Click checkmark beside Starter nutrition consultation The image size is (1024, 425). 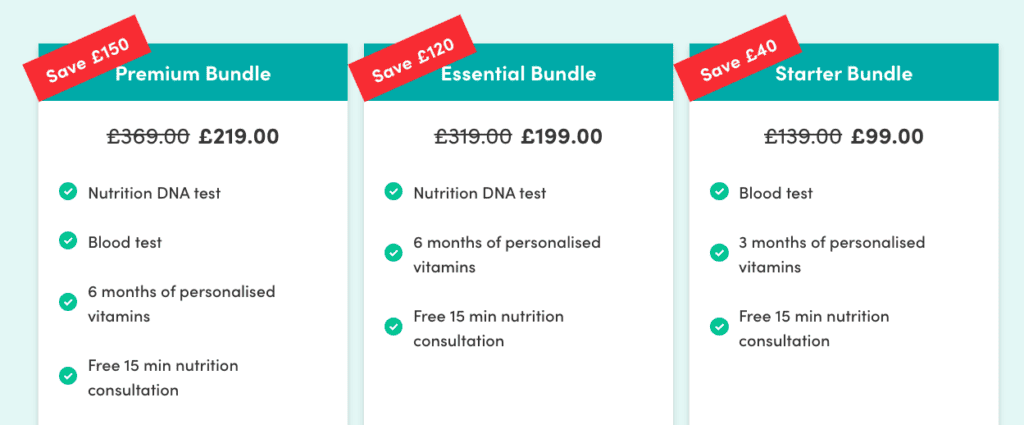coord(719,326)
